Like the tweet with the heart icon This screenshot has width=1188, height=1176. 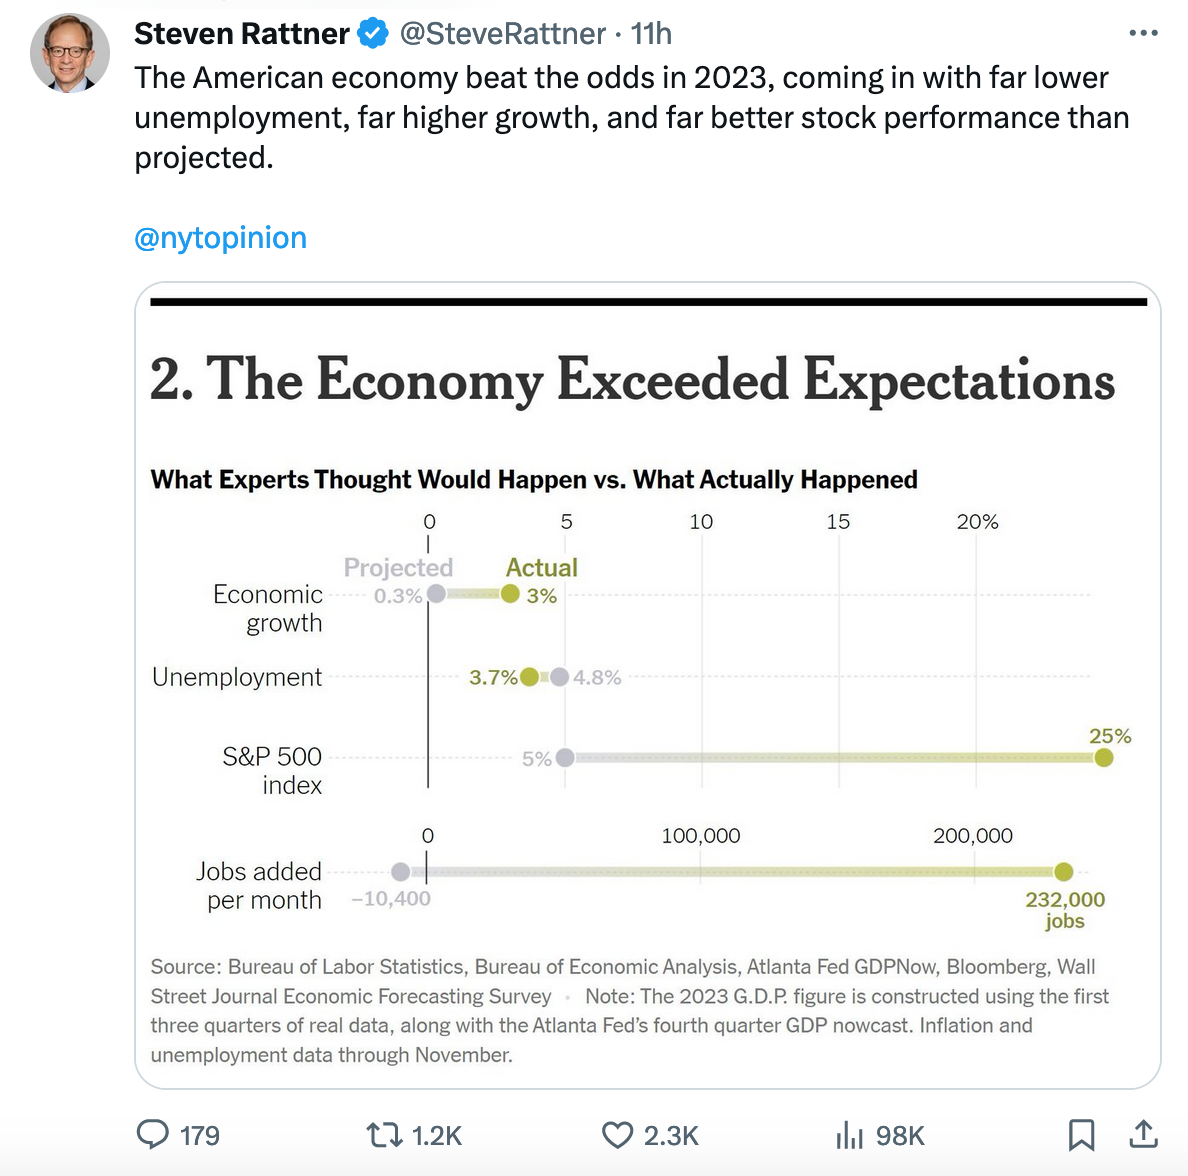coord(617,1135)
